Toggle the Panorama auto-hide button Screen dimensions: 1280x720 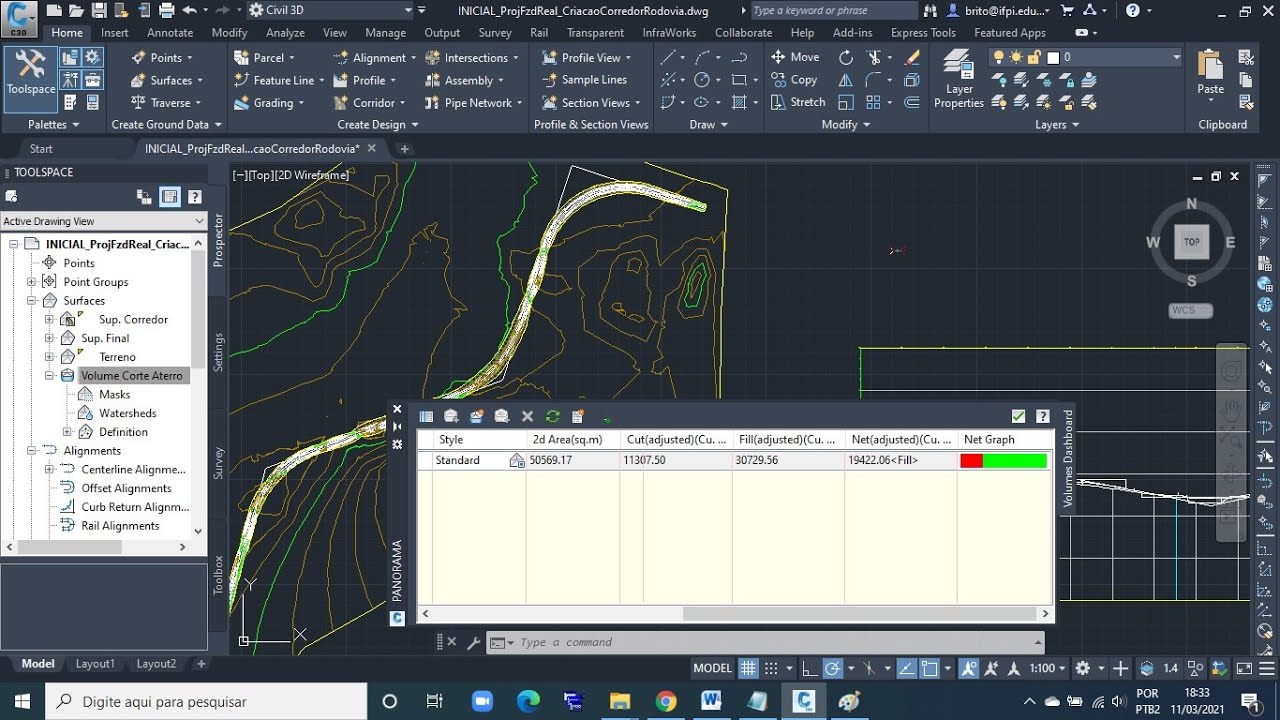(397, 427)
